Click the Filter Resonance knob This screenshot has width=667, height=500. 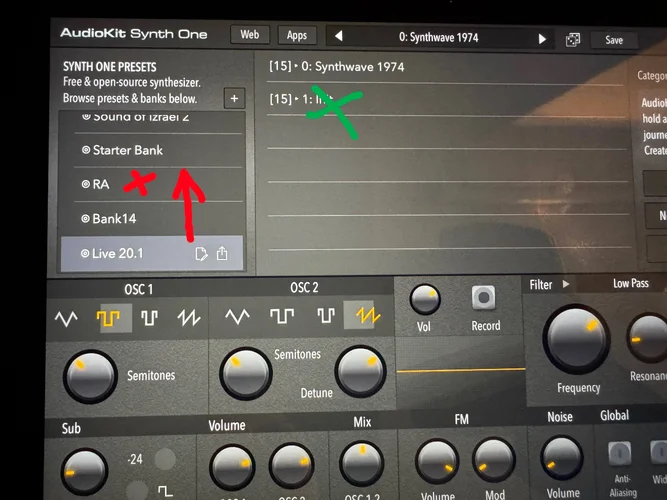pyautogui.click(x=649, y=338)
